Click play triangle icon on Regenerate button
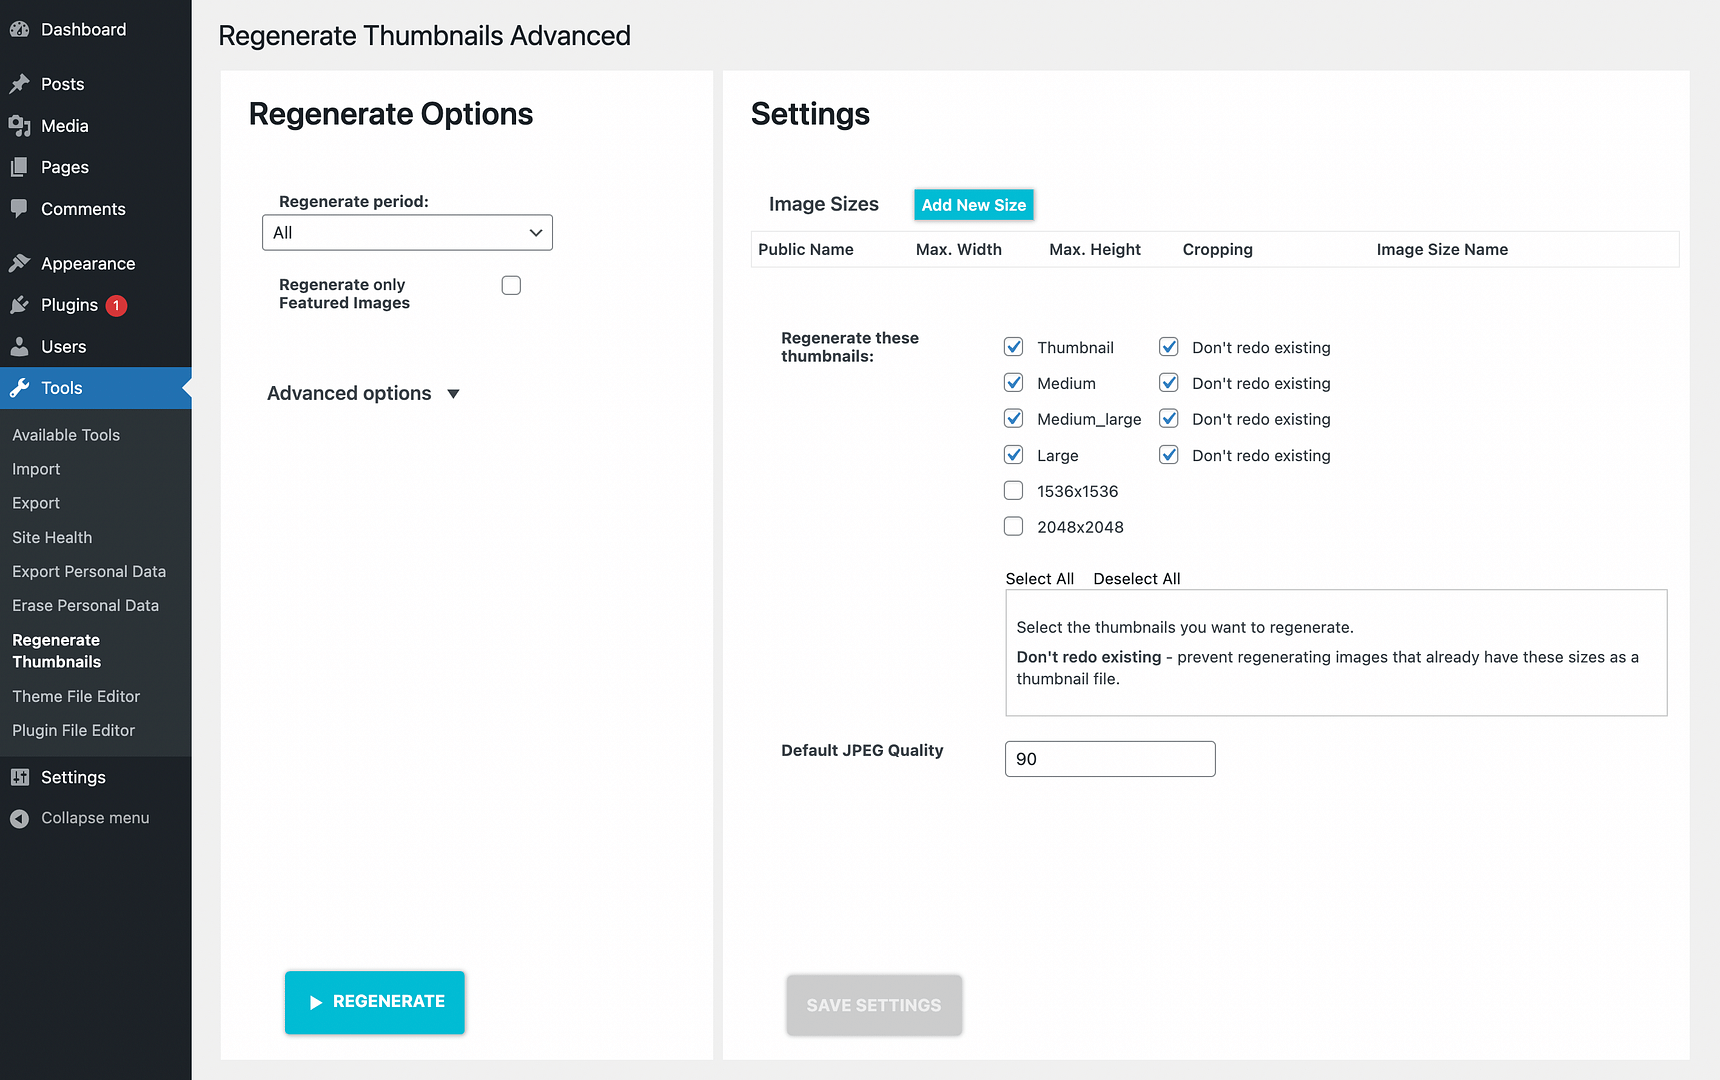 pyautogui.click(x=315, y=1002)
